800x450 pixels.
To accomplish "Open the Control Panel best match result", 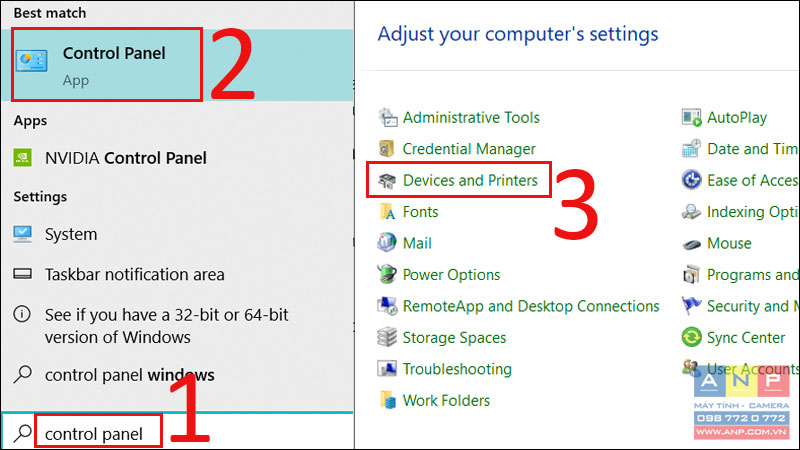I will click(177, 65).
